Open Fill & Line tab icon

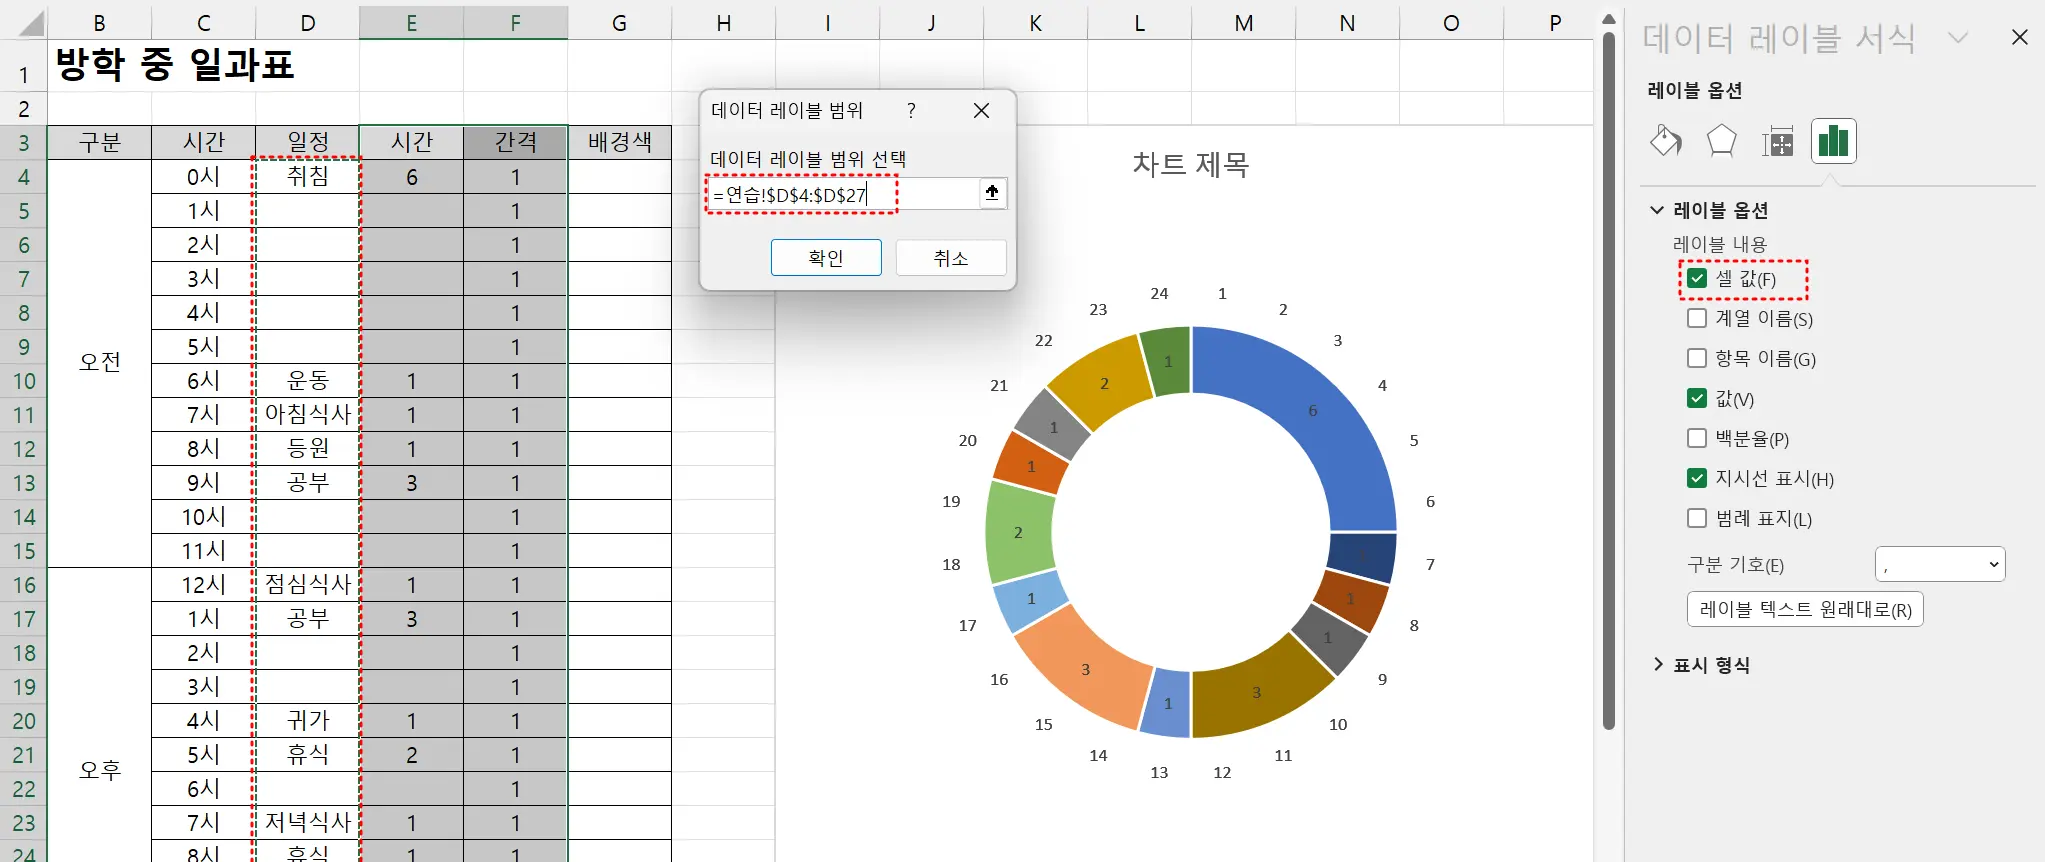pyautogui.click(x=1666, y=141)
